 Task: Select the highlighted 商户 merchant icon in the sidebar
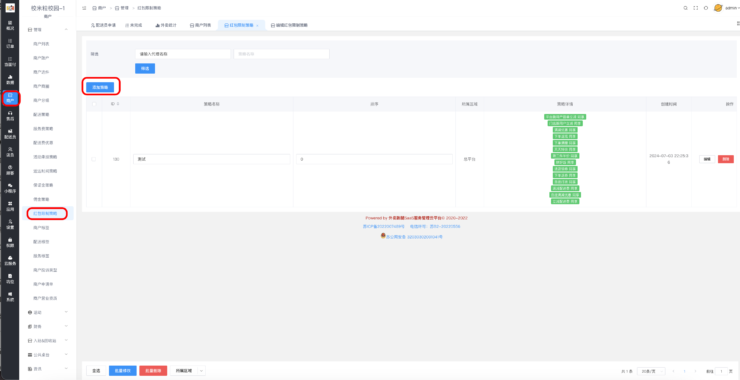[10, 98]
